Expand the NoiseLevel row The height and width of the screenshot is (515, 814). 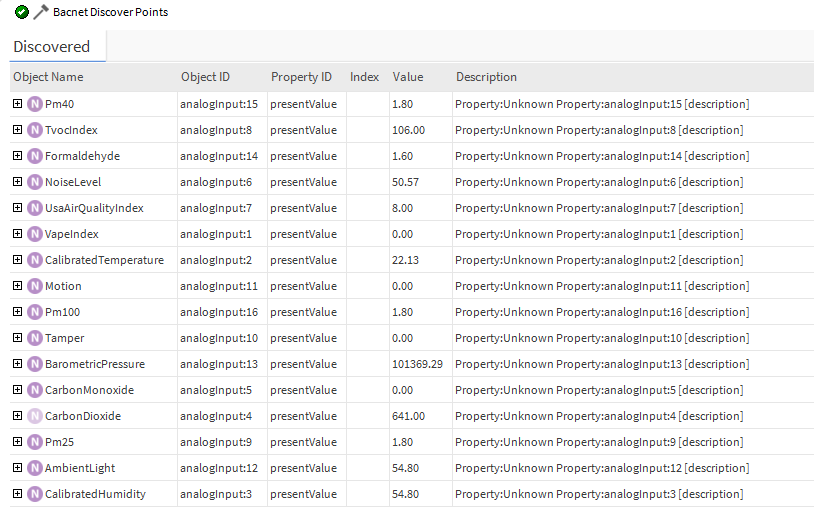(17, 182)
